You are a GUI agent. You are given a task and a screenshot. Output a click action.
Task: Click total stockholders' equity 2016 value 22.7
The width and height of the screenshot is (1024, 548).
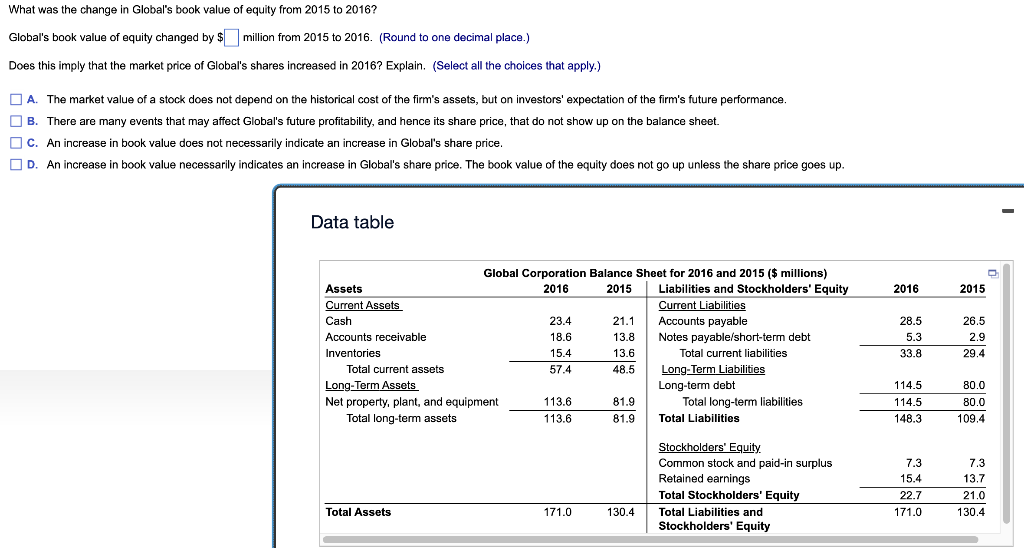coord(910,495)
